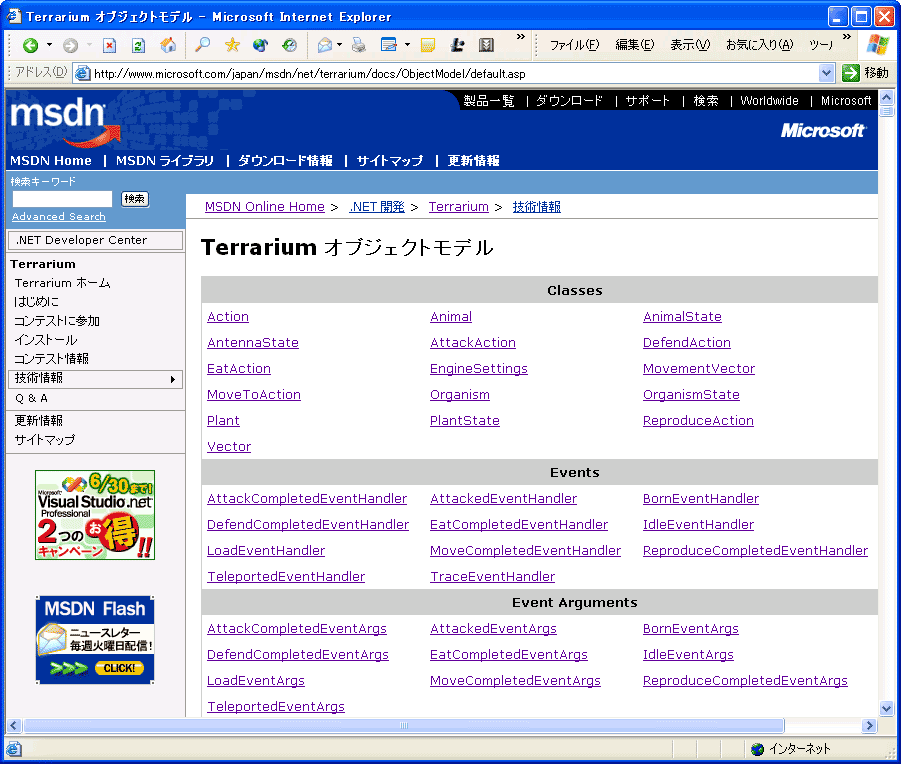Click the 検索 search button

(x=134, y=199)
